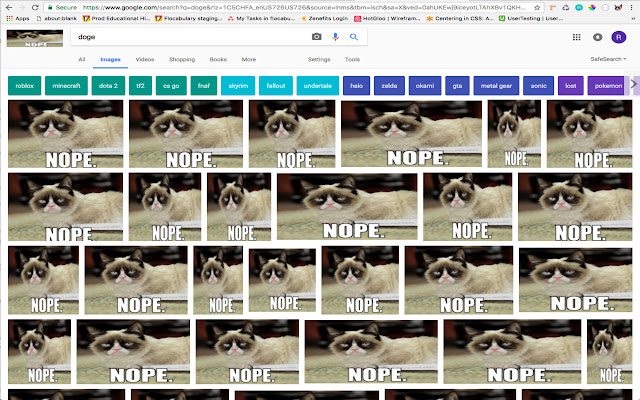Submit search with the blue magnifier icon
The image size is (640, 400).
coord(354,37)
